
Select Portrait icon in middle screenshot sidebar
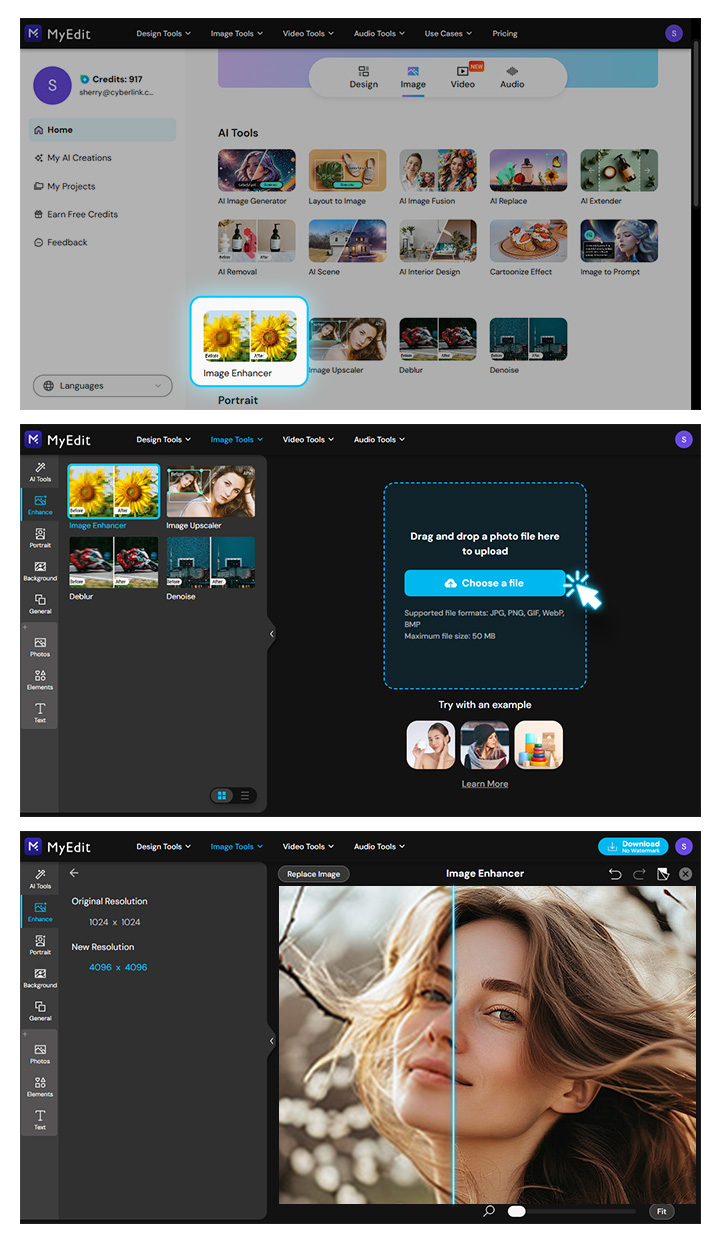click(x=40, y=538)
